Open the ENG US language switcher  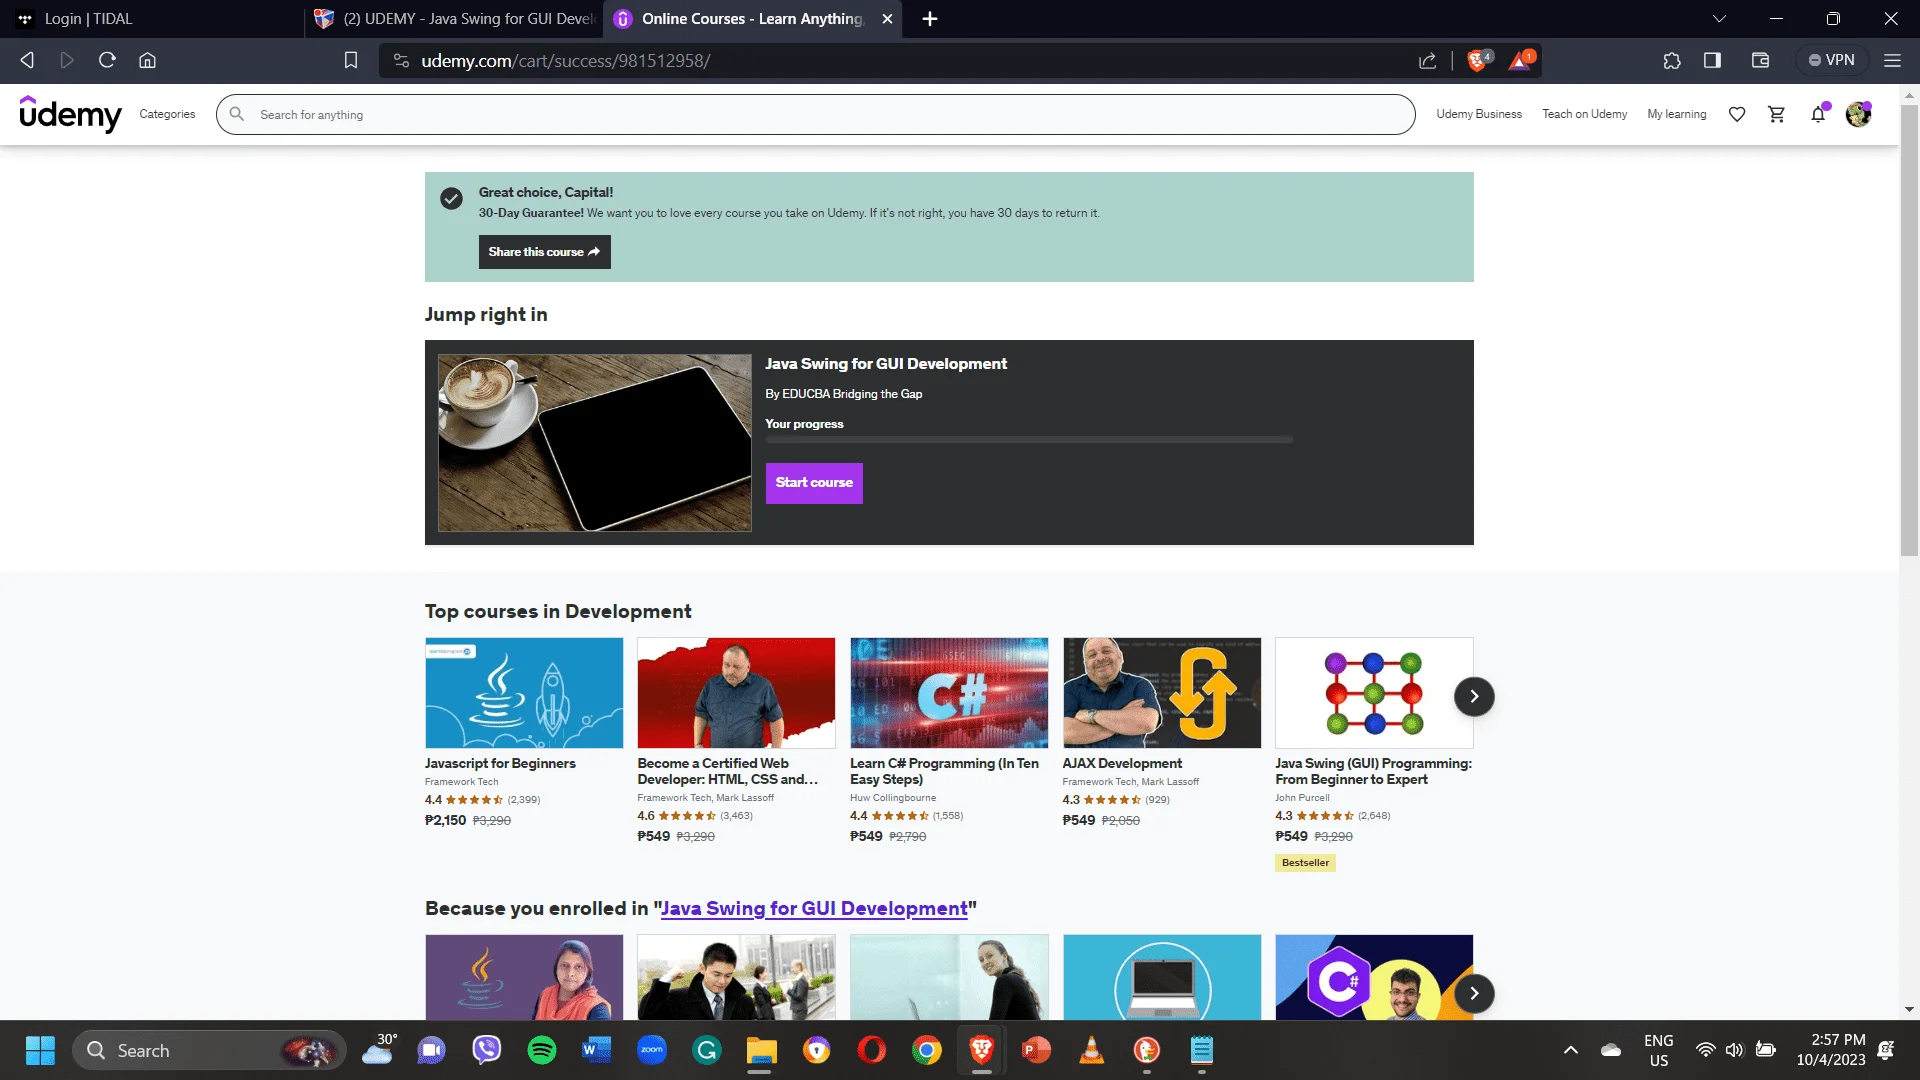coord(1659,1050)
